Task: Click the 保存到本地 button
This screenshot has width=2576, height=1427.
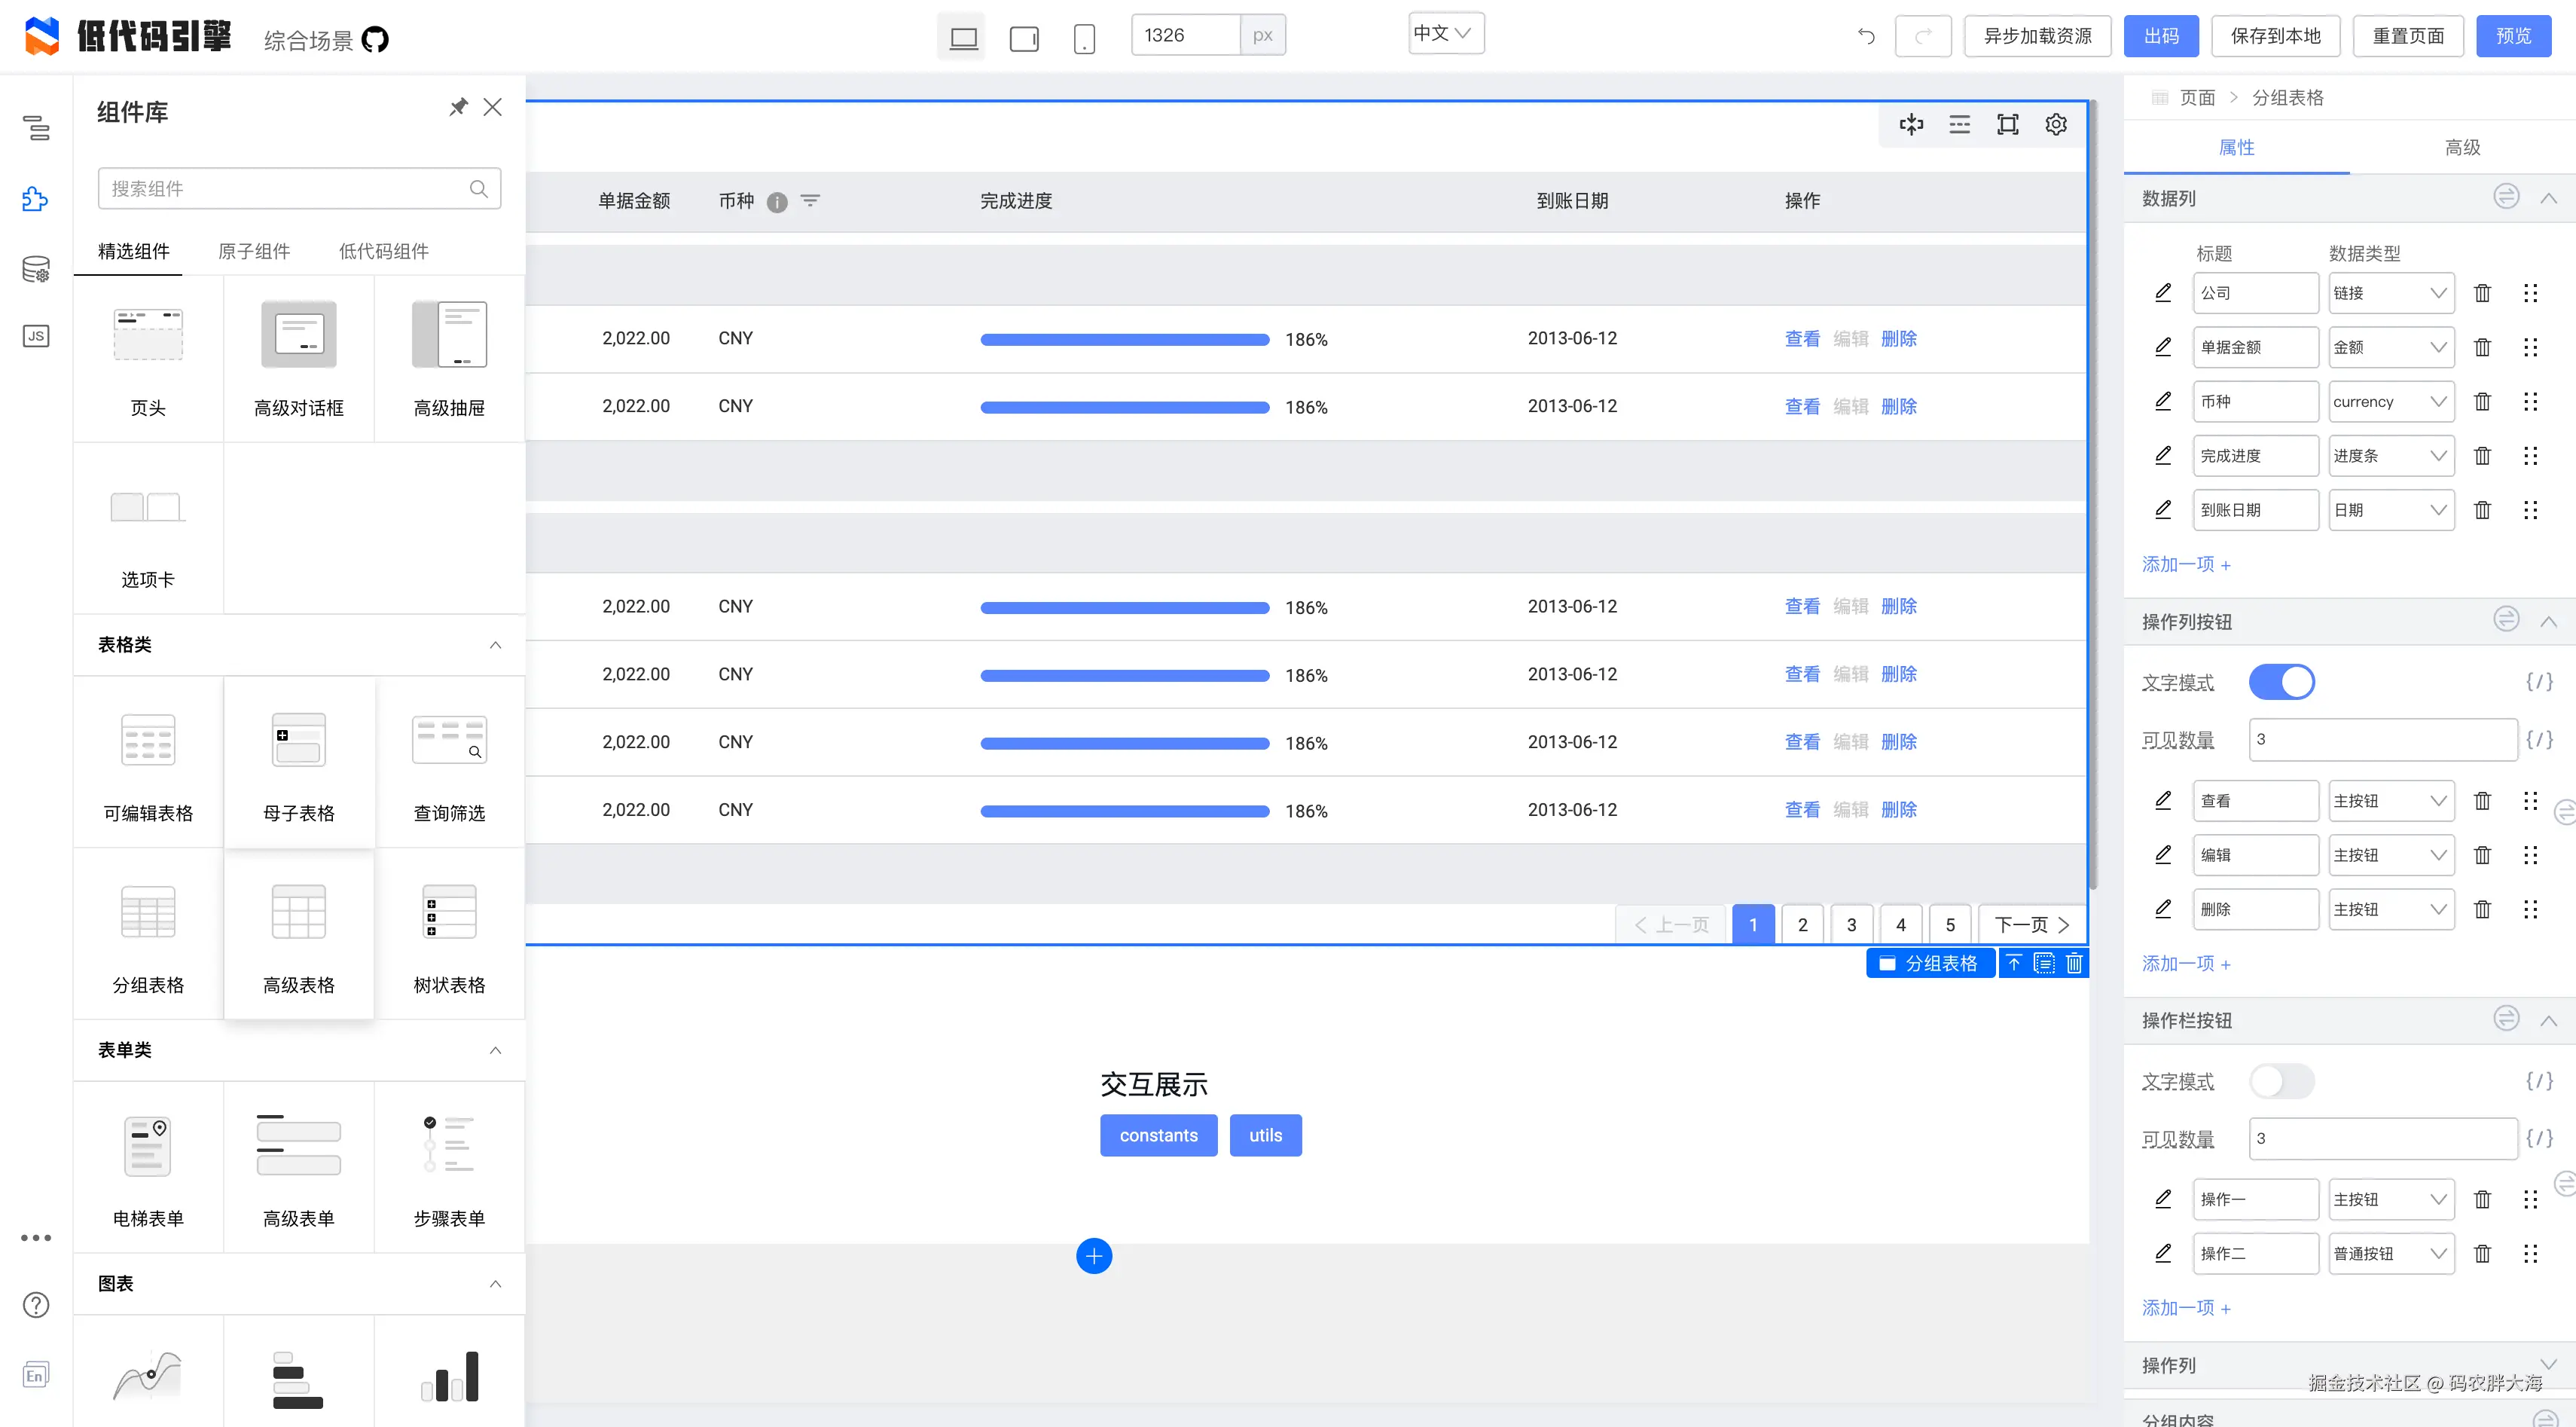Action: [x=2275, y=36]
